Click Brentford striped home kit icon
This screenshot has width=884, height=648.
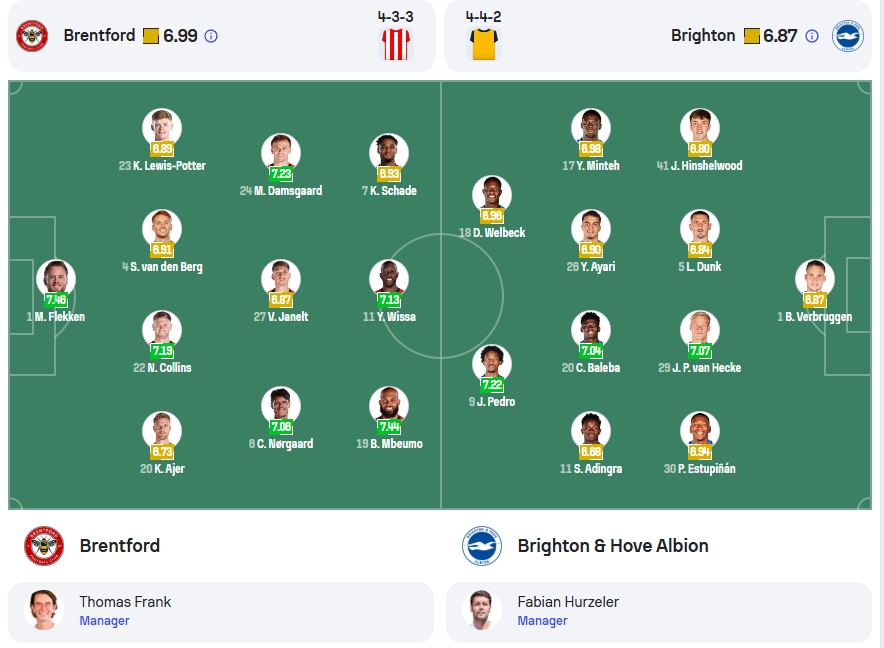click(396, 44)
